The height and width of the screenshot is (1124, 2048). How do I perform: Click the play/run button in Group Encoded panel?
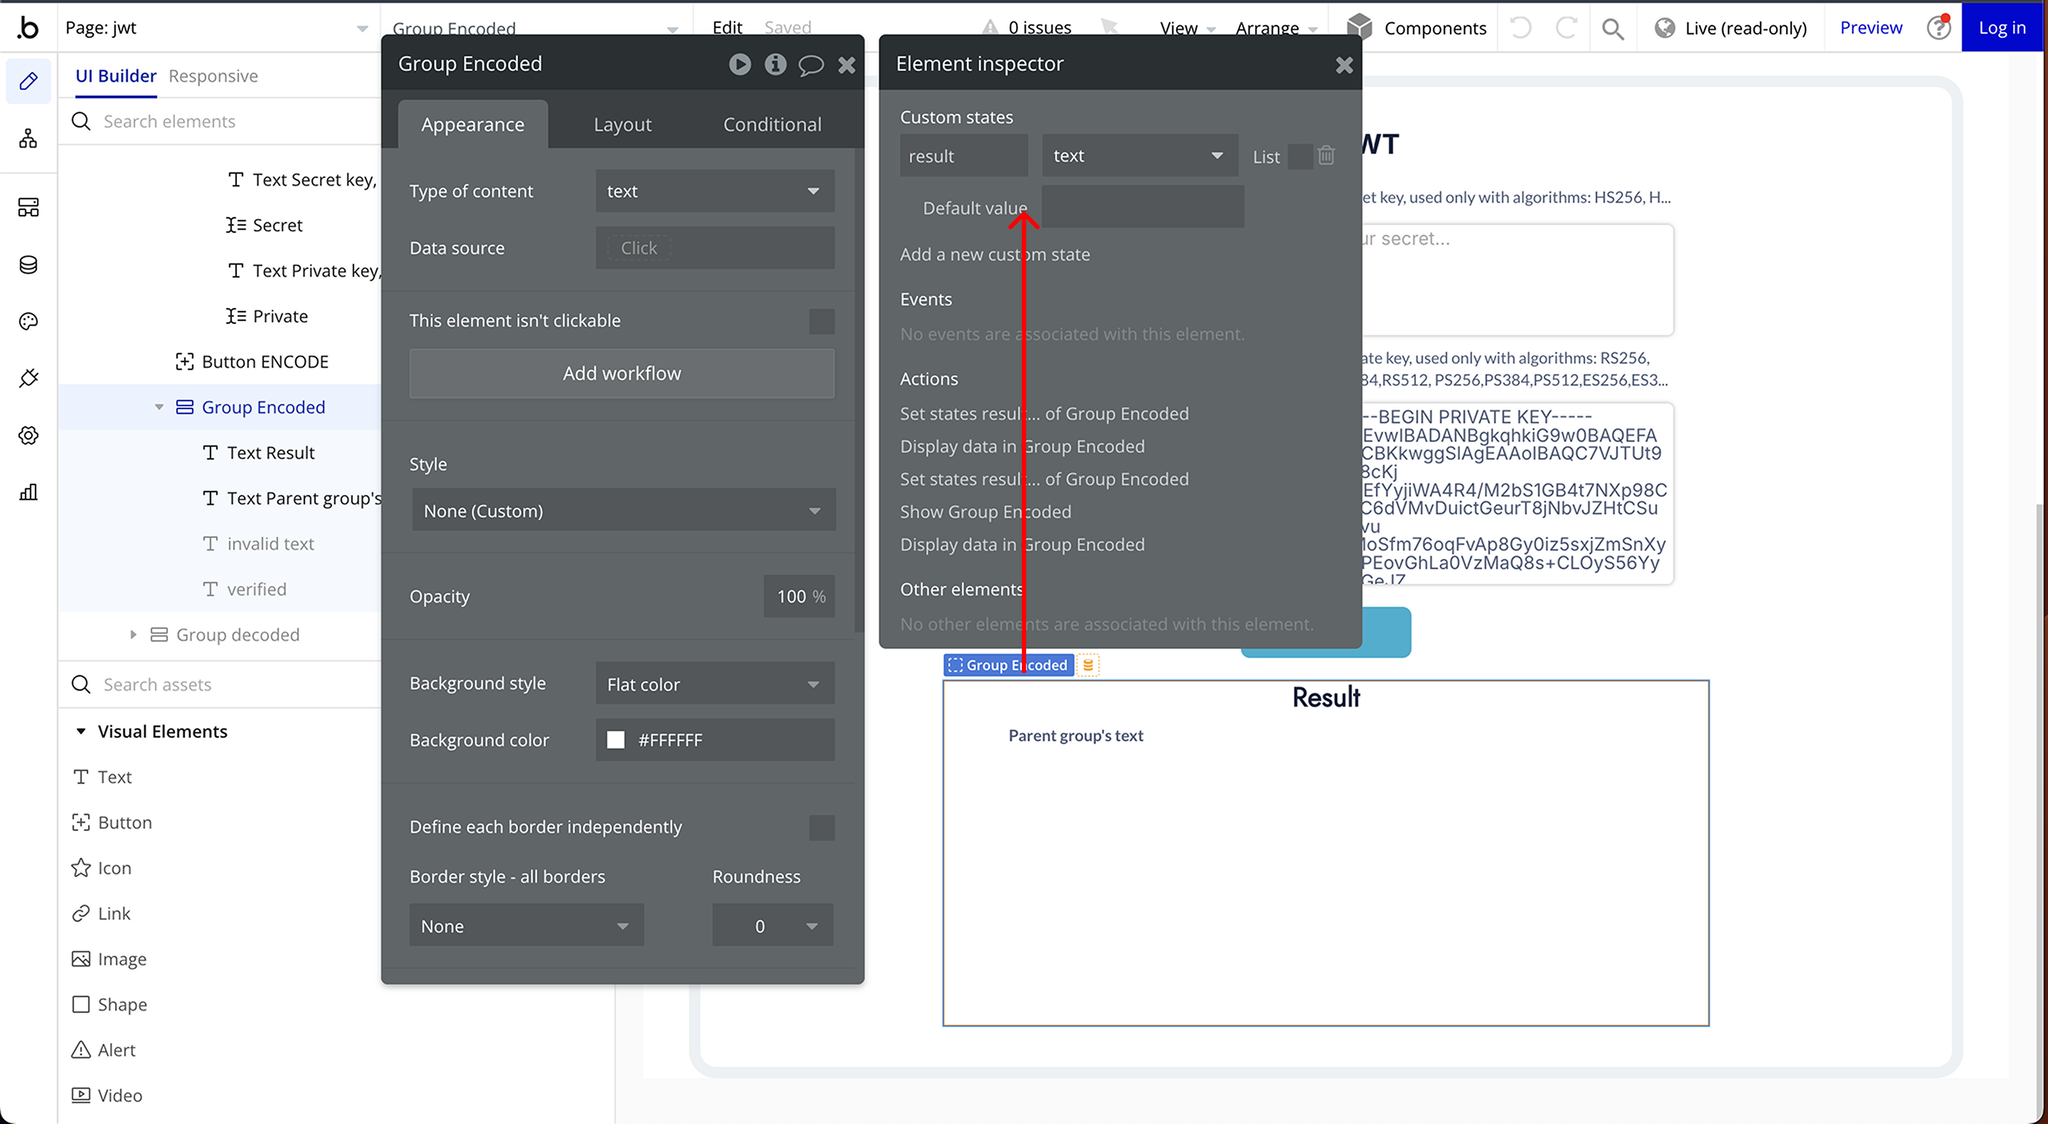740,62
